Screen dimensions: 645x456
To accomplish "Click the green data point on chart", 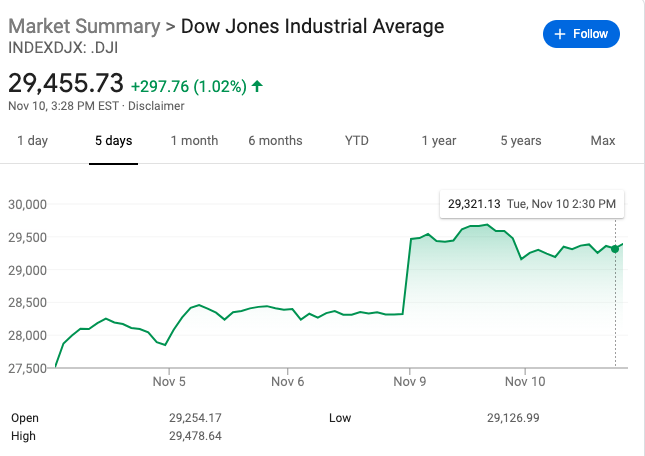I will click(615, 249).
